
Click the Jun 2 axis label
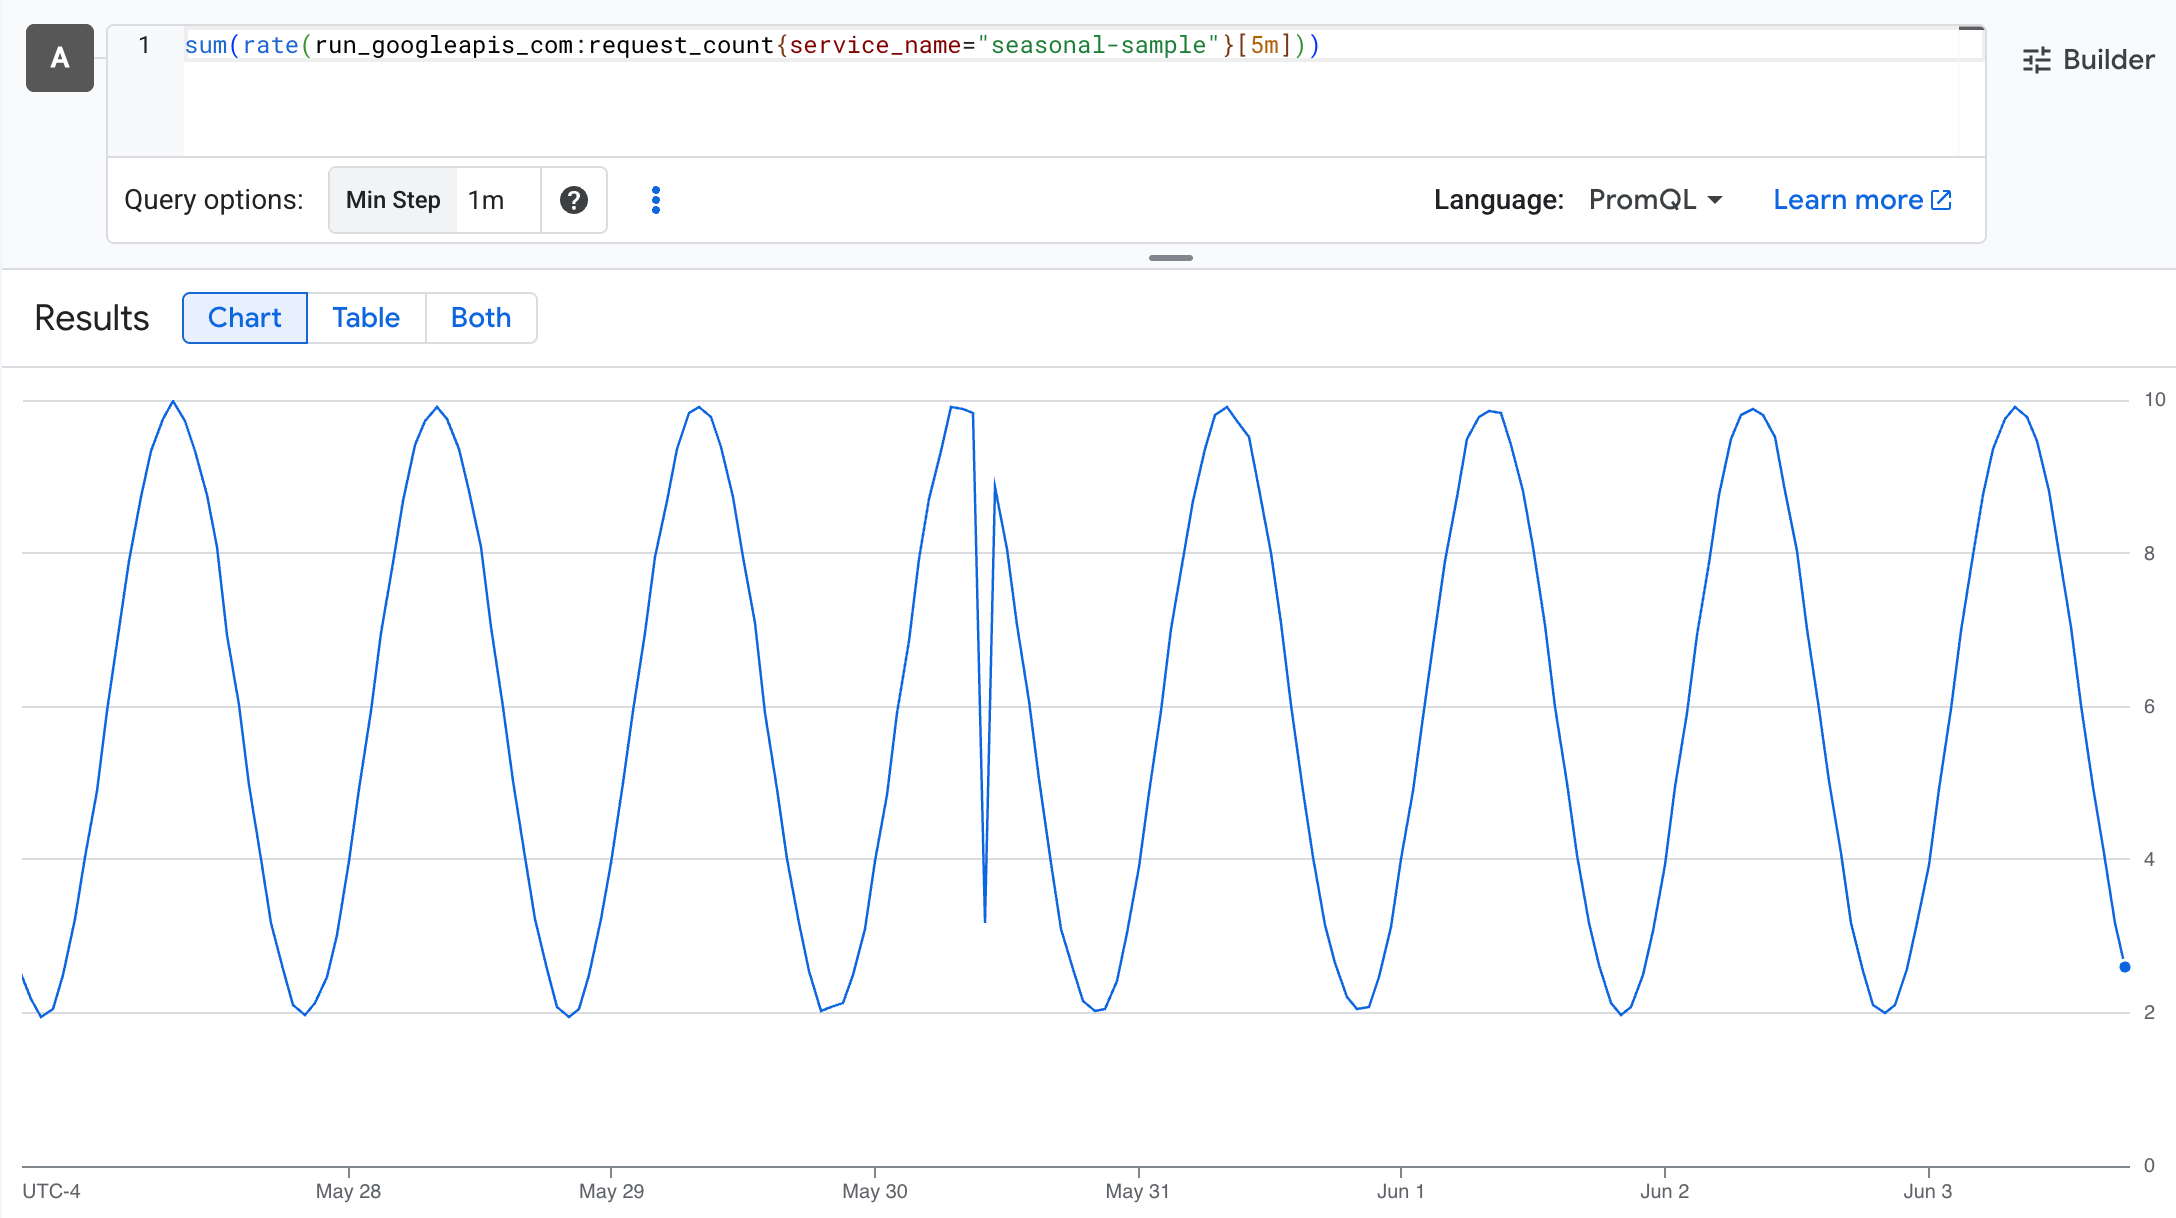pos(1664,1191)
